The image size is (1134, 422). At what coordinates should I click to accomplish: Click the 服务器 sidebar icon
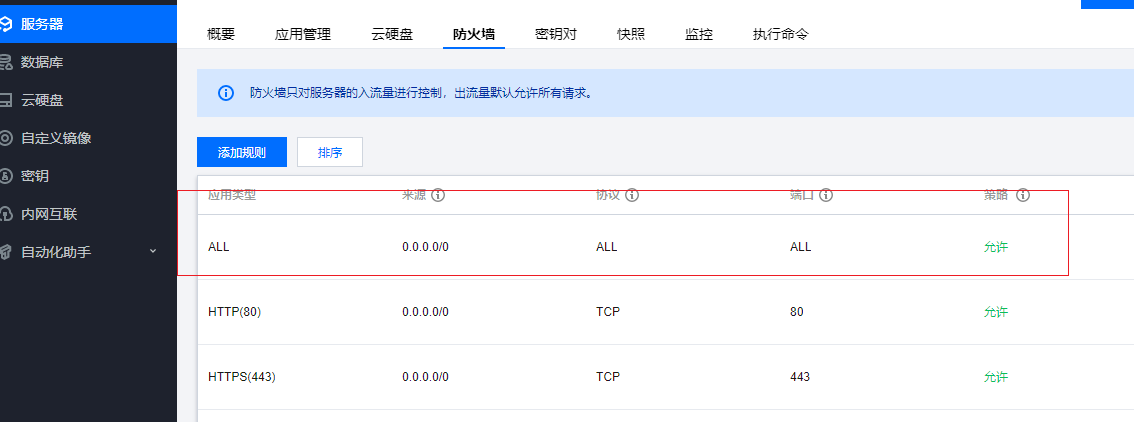pyautogui.click(x=6, y=25)
